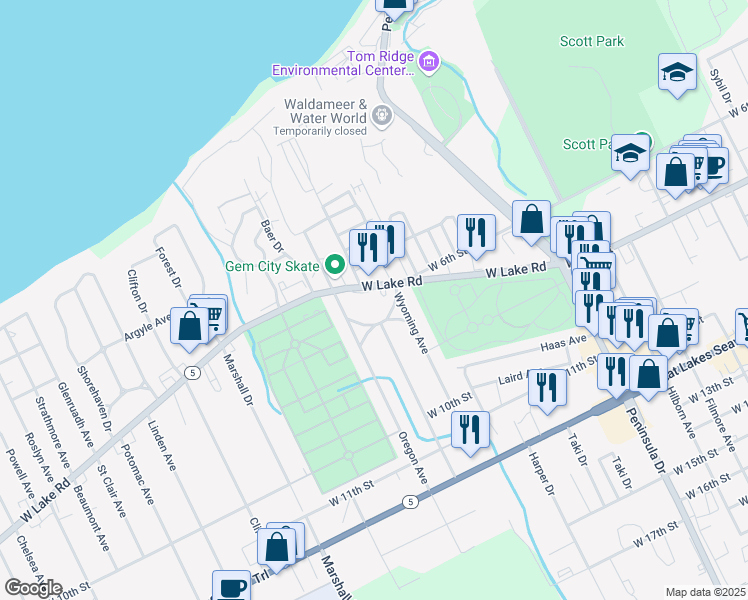The height and width of the screenshot is (600, 748).
Task: Click the Peninsula Dr street label
Action: tap(645, 439)
